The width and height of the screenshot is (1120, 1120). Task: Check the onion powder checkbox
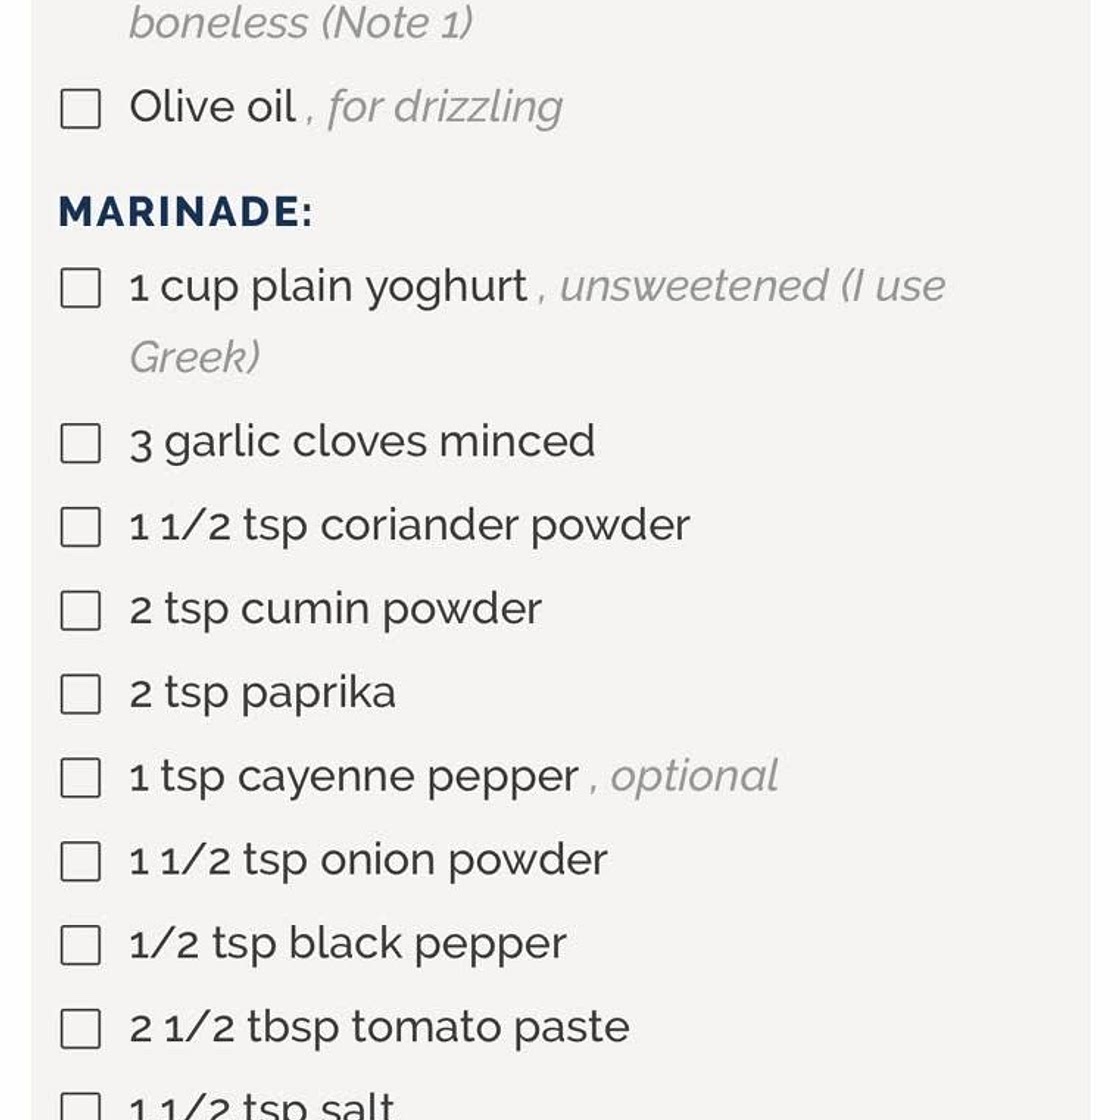click(81, 861)
